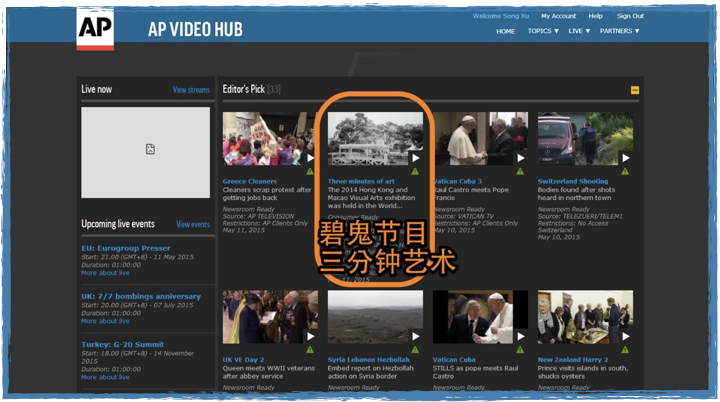The height and width of the screenshot is (402, 720).
Task: Click warning icon under Switzerland Shooting thumbnail
Action: [625, 171]
